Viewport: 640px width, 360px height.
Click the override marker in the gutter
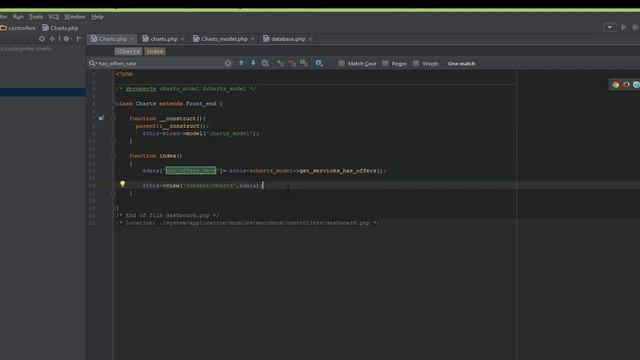101,118
